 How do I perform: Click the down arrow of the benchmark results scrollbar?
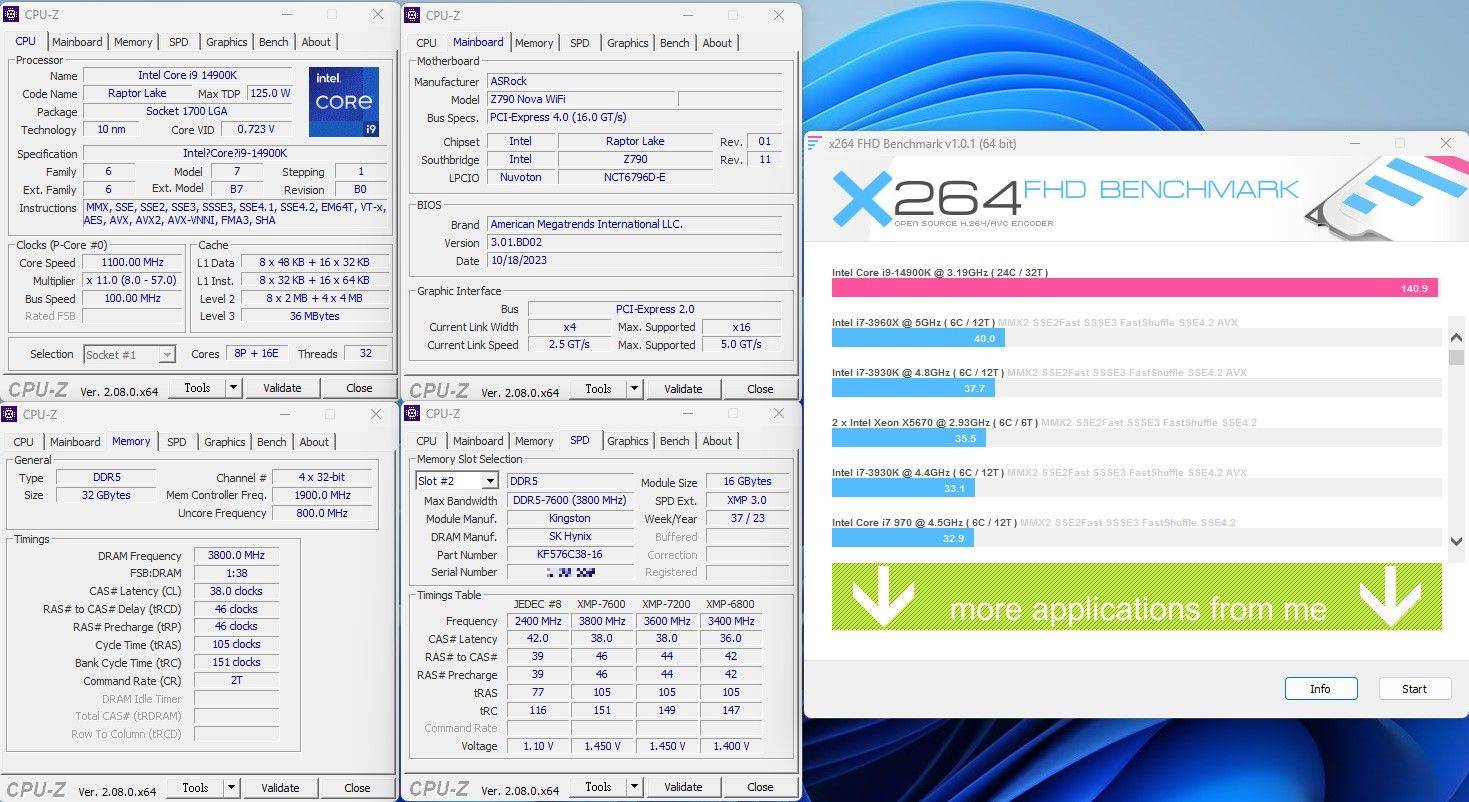click(1456, 541)
